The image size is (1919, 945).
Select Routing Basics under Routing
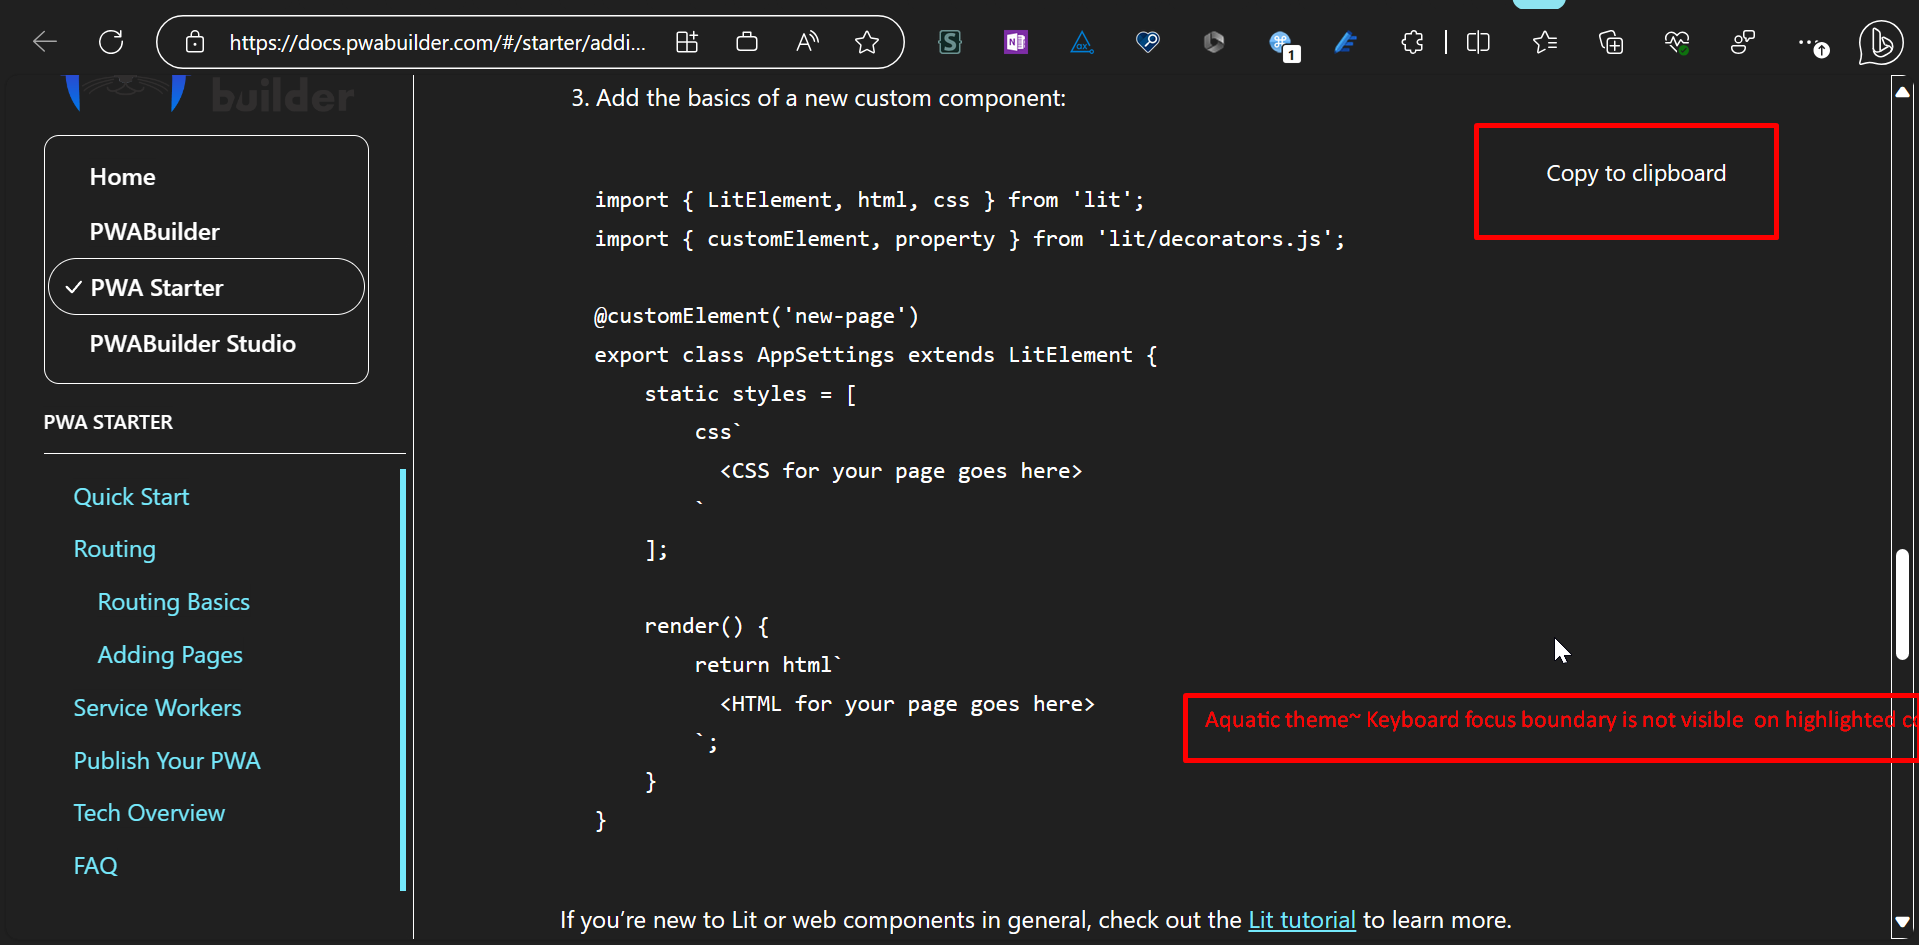(x=173, y=601)
